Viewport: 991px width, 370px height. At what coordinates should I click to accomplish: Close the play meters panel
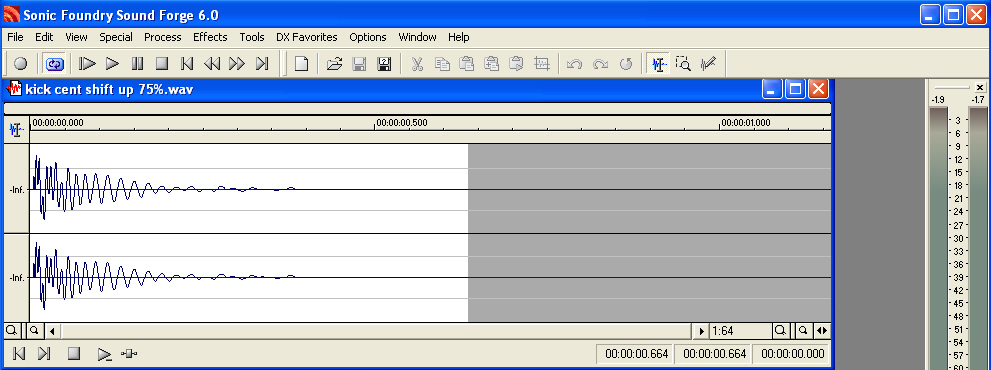click(x=980, y=87)
